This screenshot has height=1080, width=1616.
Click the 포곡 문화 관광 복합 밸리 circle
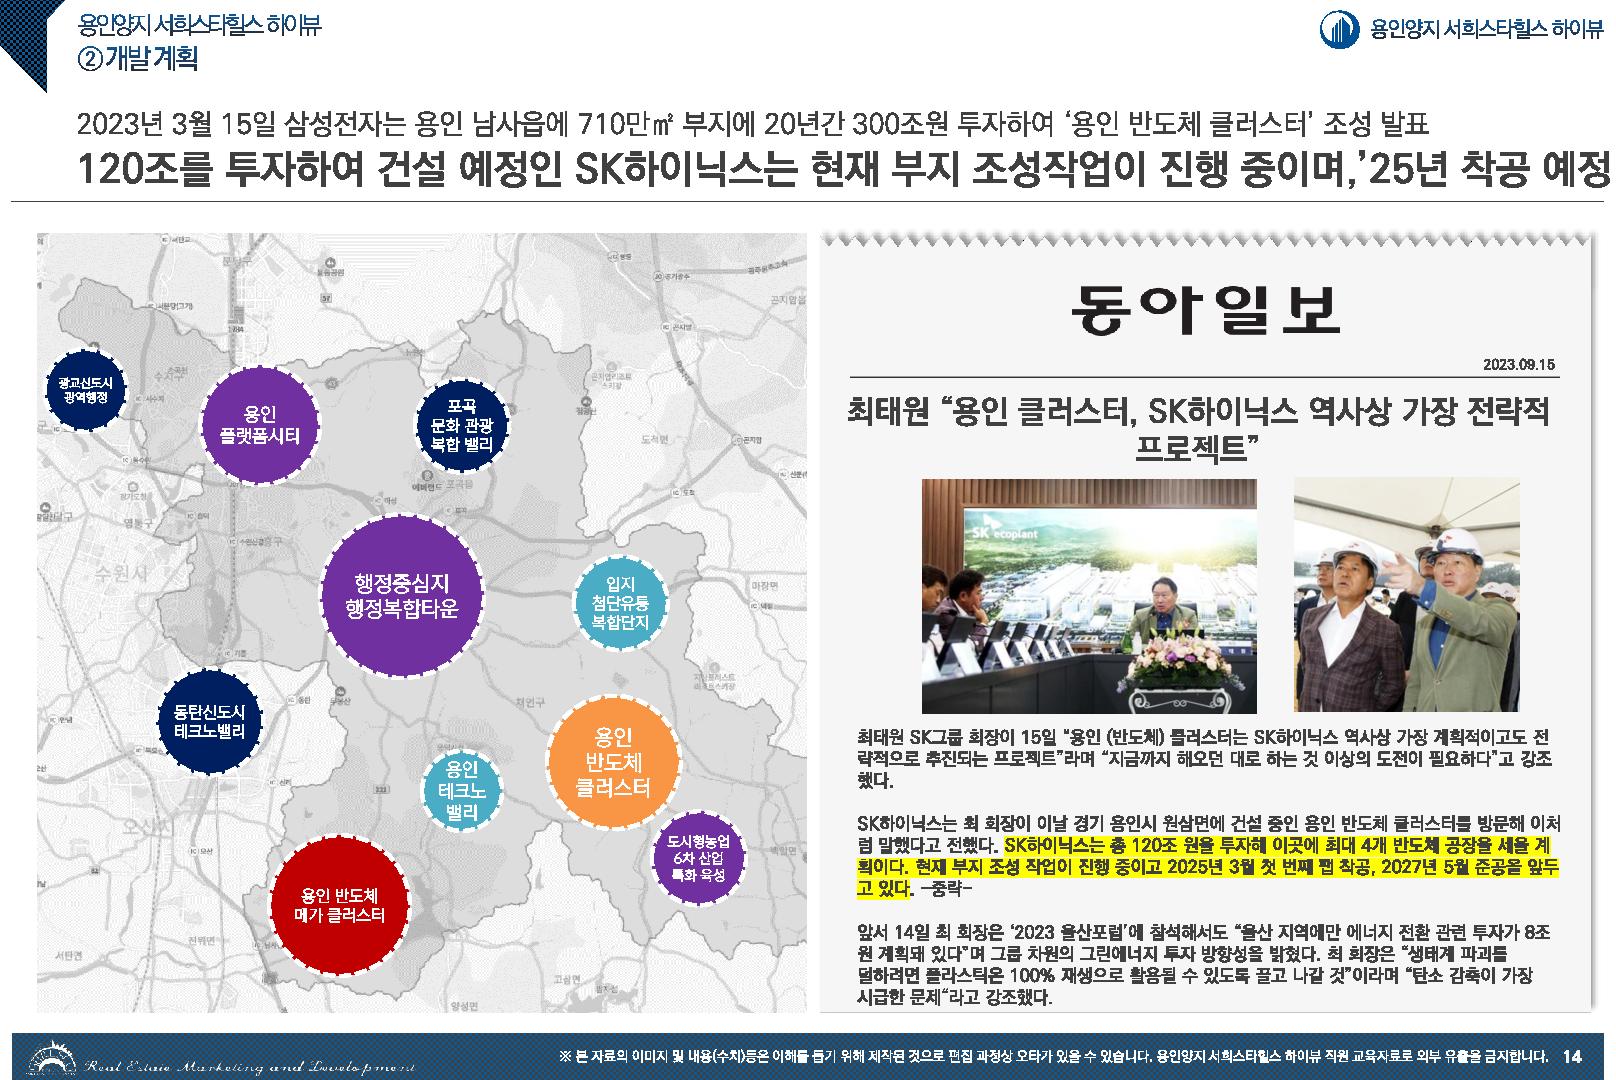pos(461,426)
